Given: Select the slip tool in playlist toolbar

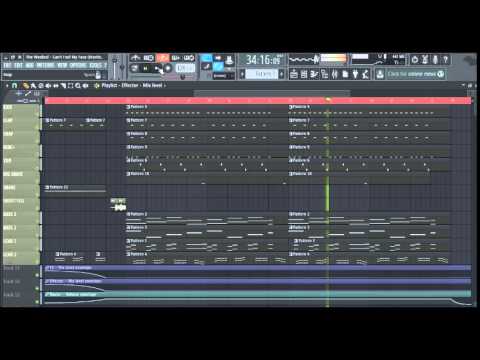Looking at the screenshot, I should point(55,85).
